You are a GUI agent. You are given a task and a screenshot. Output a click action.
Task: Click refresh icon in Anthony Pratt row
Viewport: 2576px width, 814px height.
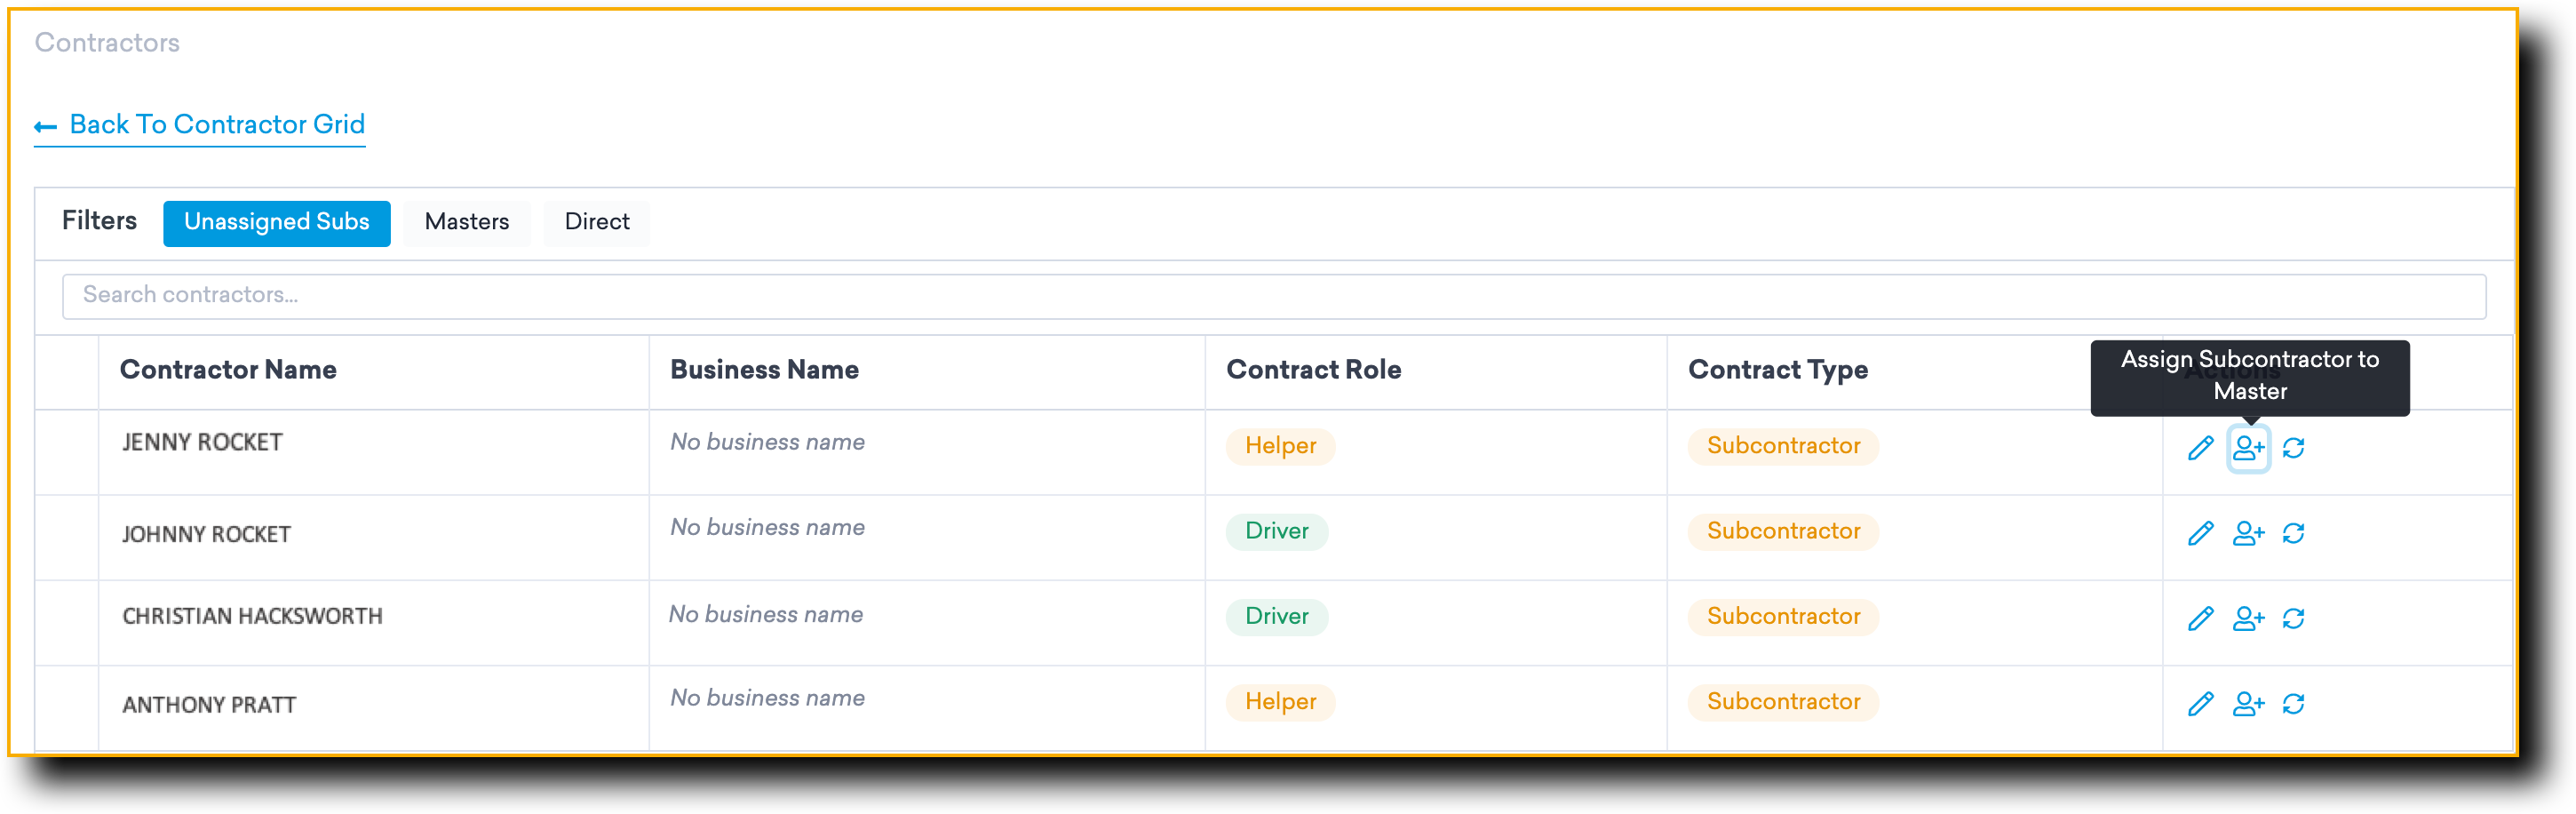pyautogui.click(x=2293, y=704)
